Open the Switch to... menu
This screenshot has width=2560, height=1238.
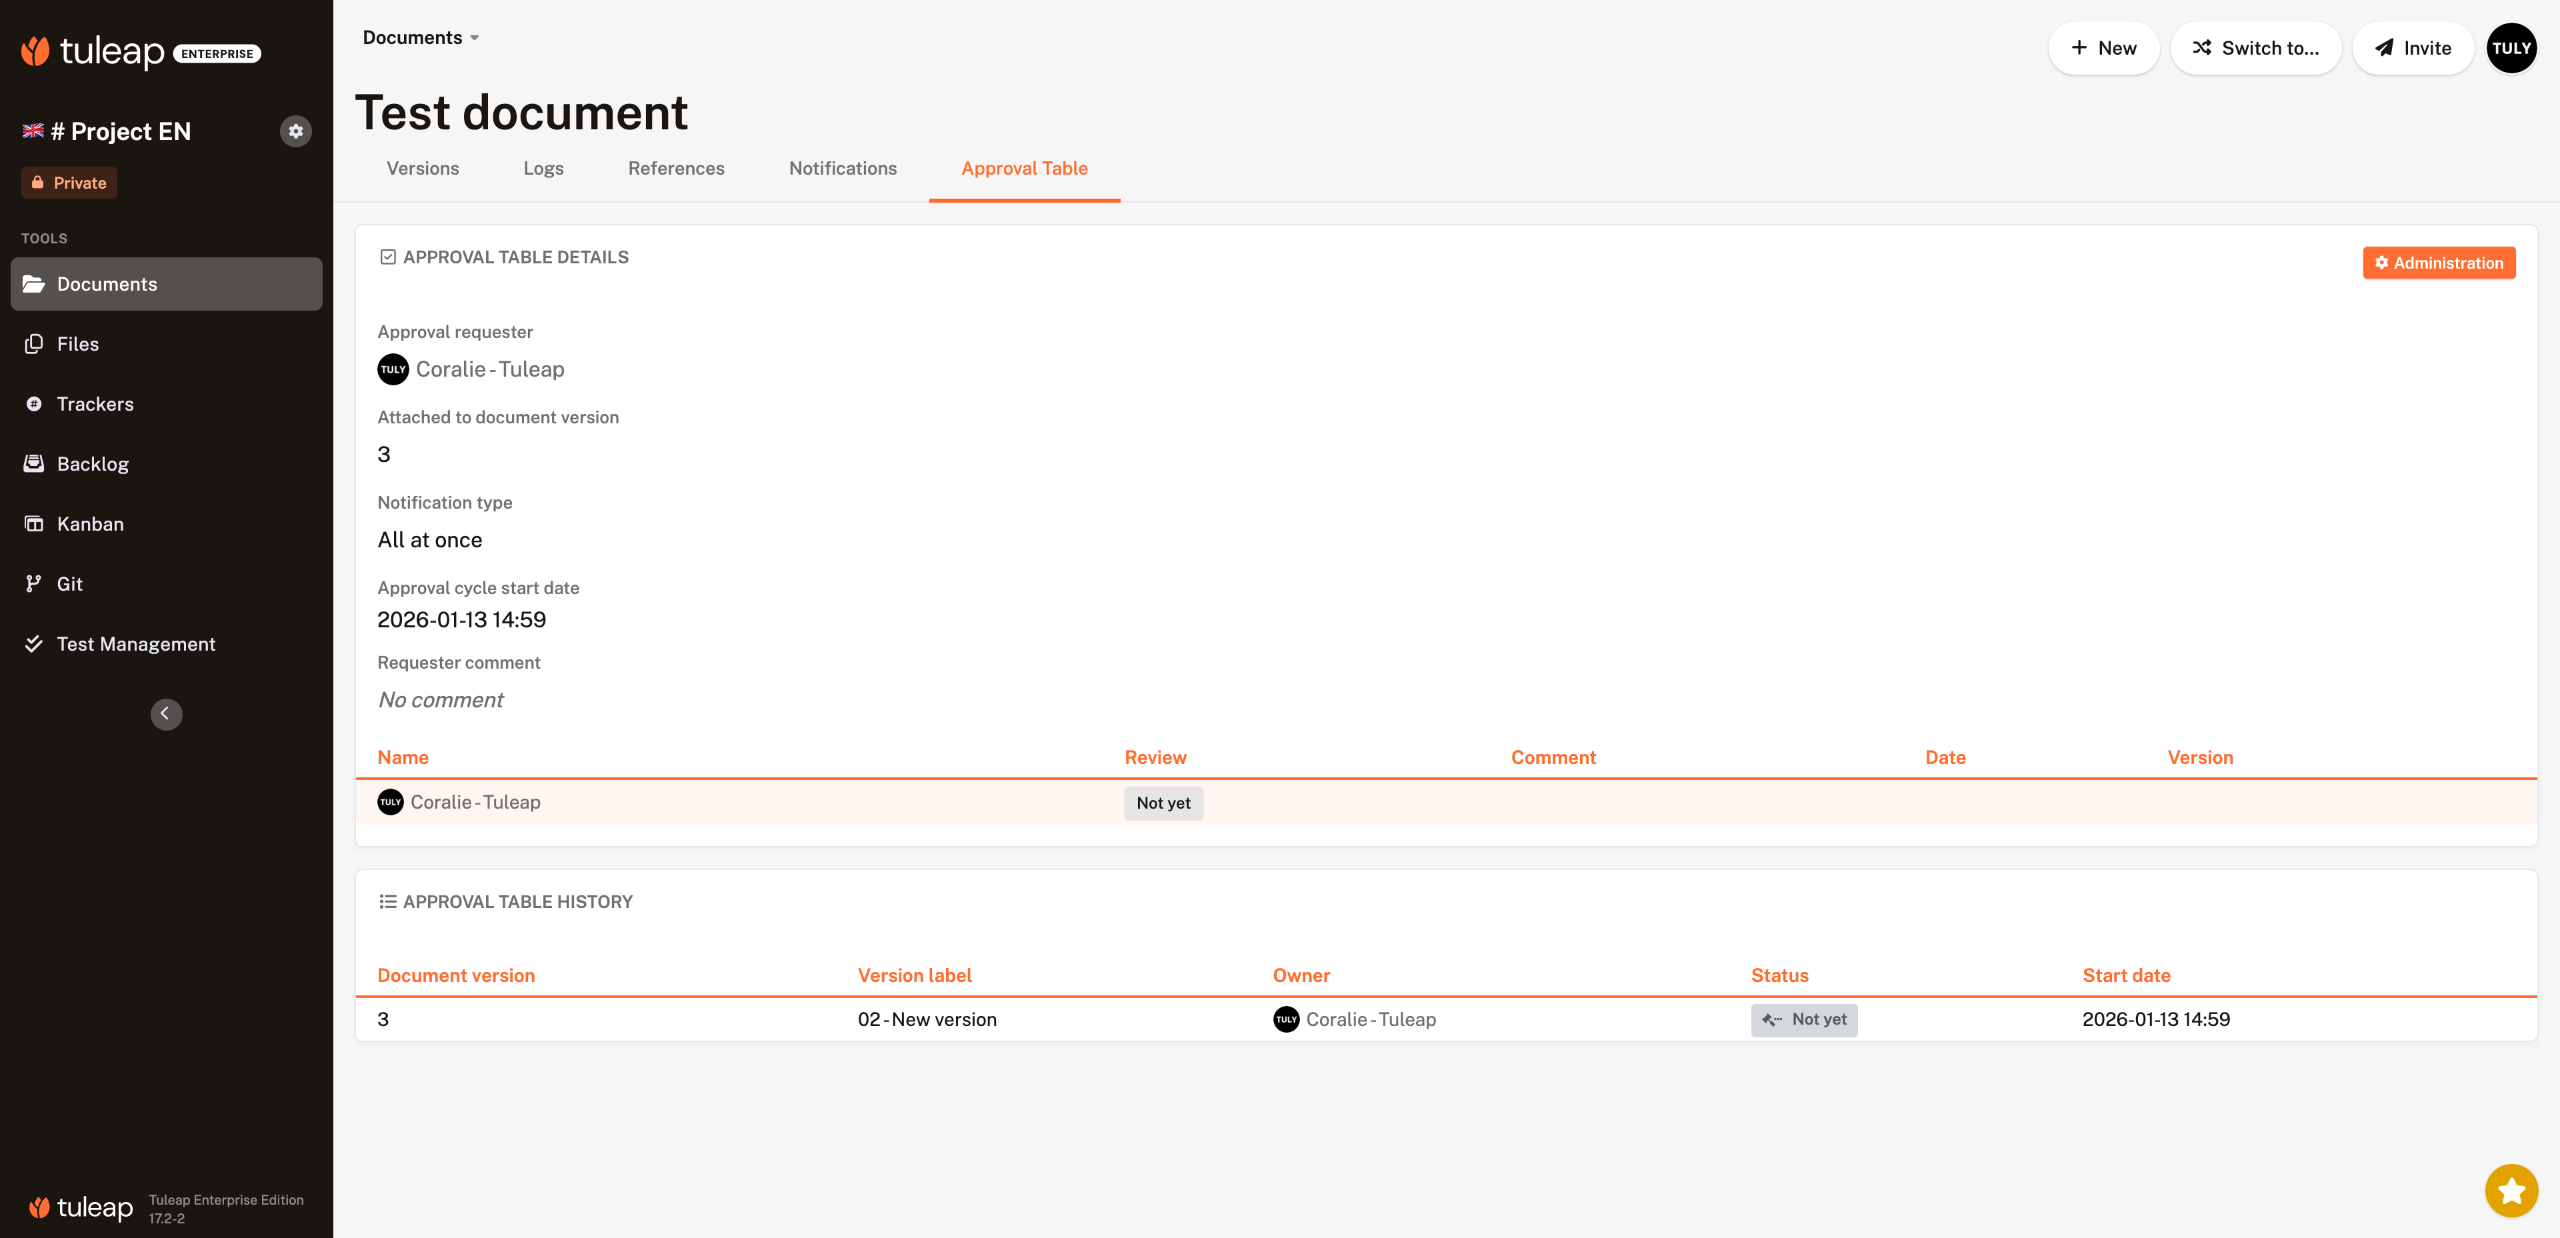(x=2255, y=48)
